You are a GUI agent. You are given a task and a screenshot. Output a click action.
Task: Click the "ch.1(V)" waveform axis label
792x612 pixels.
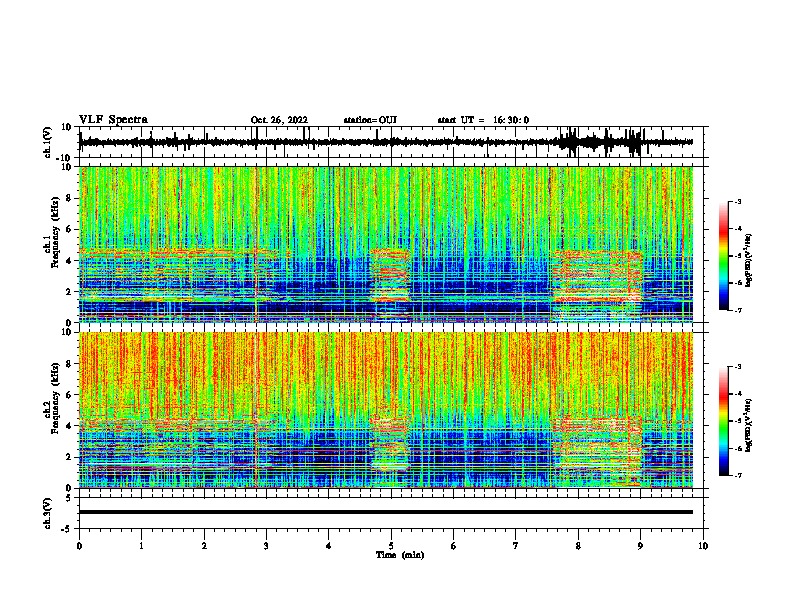48,142
